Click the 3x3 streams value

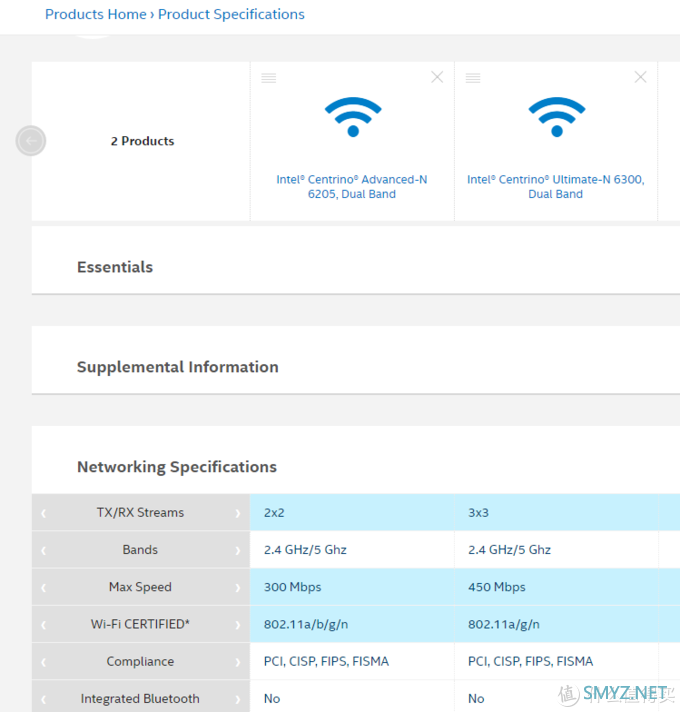click(478, 513)
